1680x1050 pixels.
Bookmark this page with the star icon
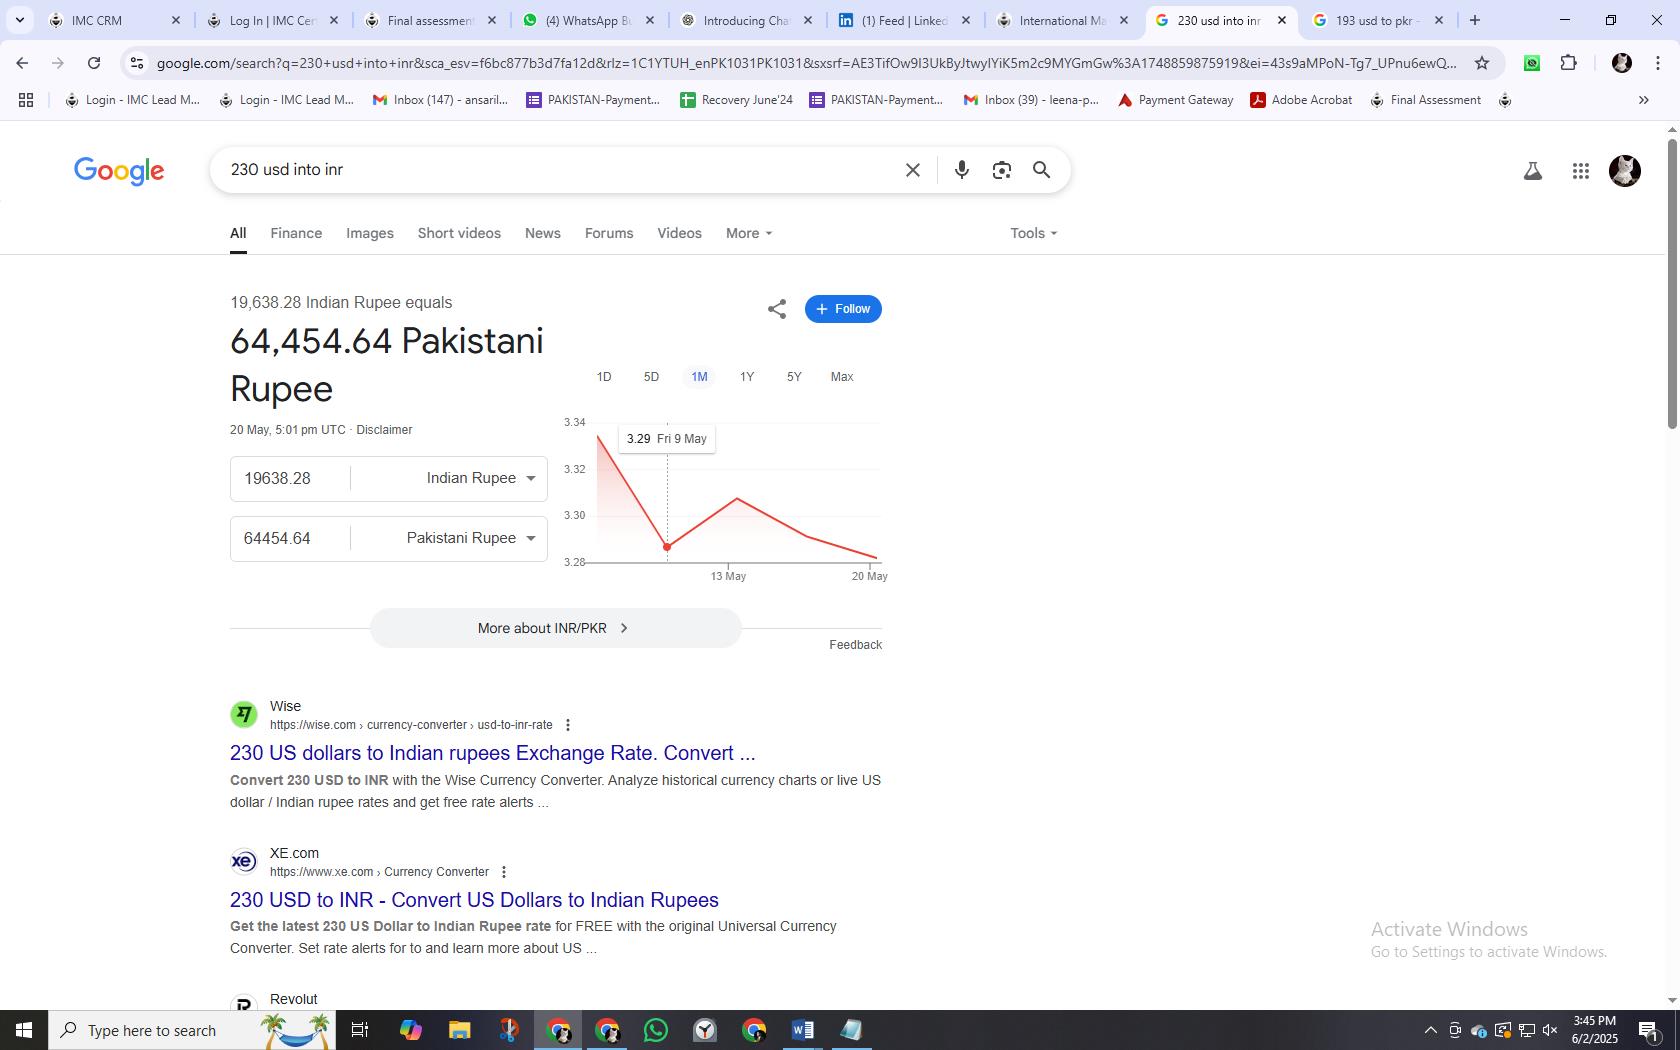pos(1482,63)
